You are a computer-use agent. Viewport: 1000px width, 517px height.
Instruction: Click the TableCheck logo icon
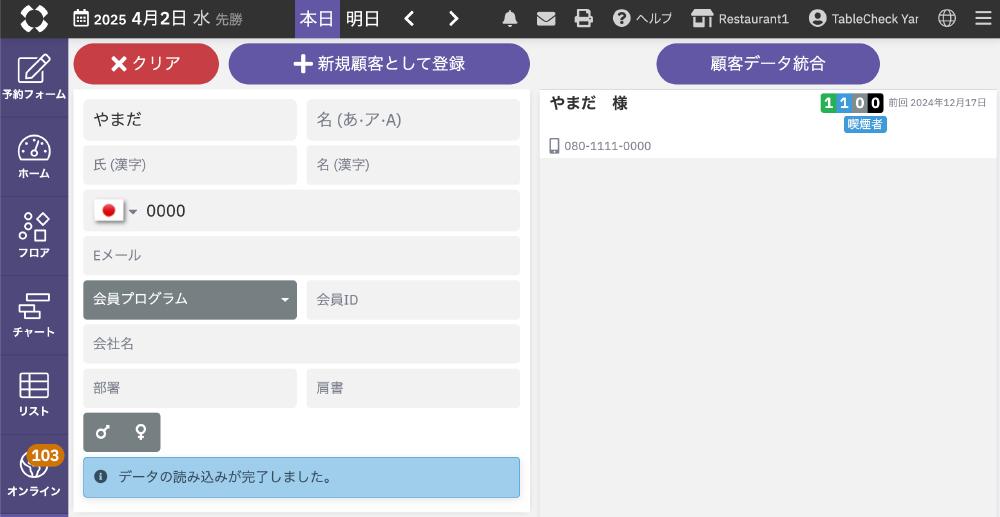click(x=34, y=18)
